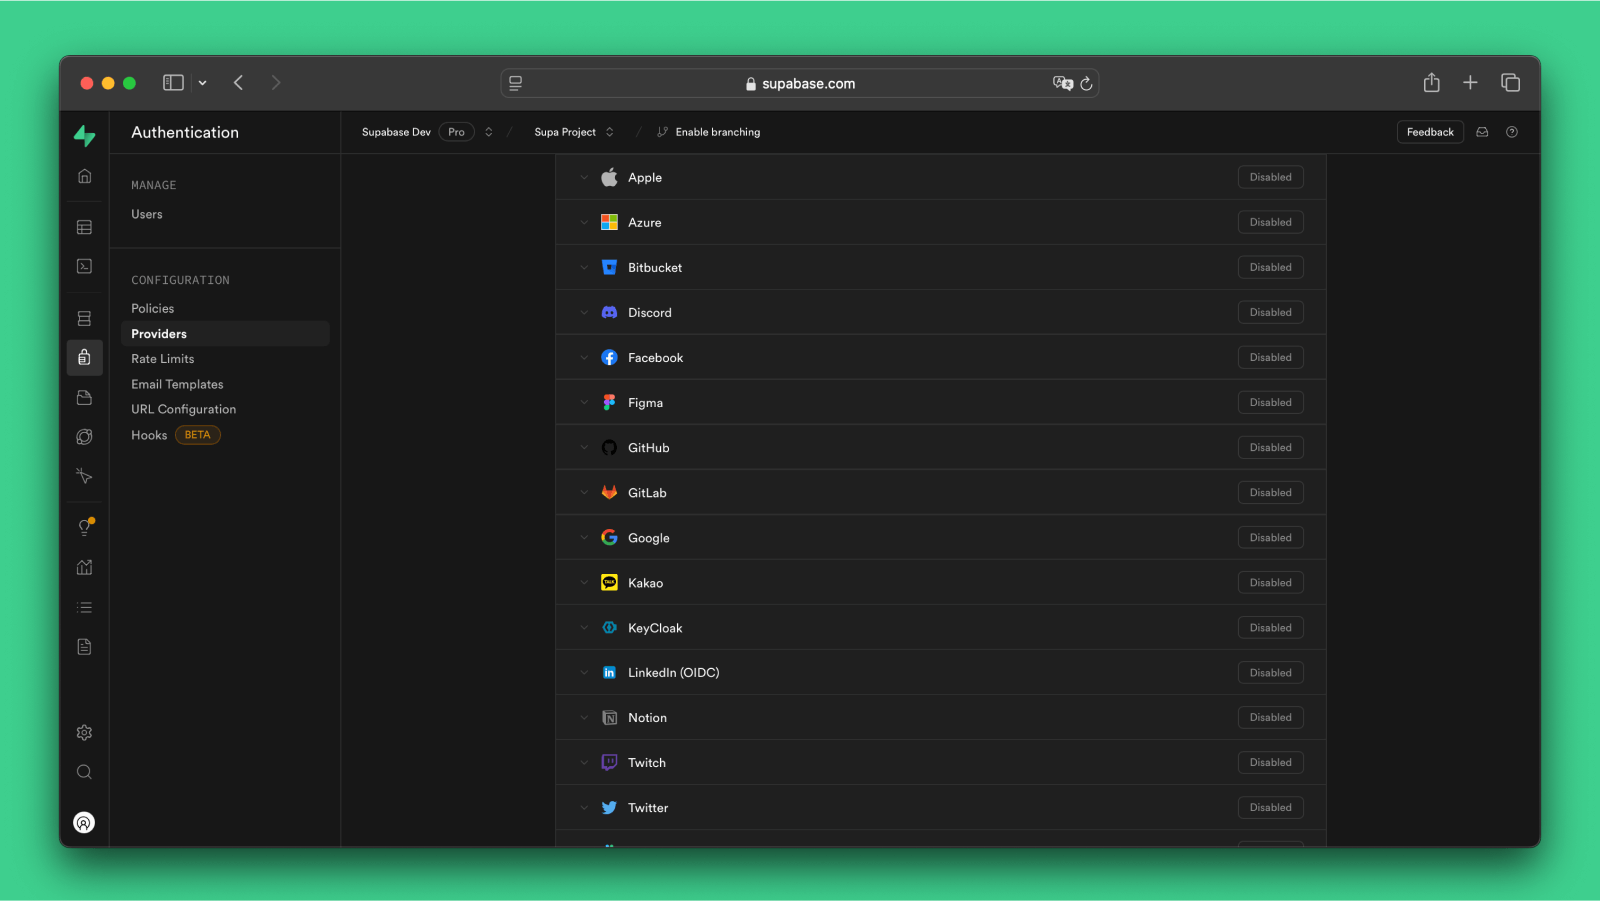Screen dimensions: 1600x901
Task: Expand the Google provider chevron
Action: click(x=584, y=537)
